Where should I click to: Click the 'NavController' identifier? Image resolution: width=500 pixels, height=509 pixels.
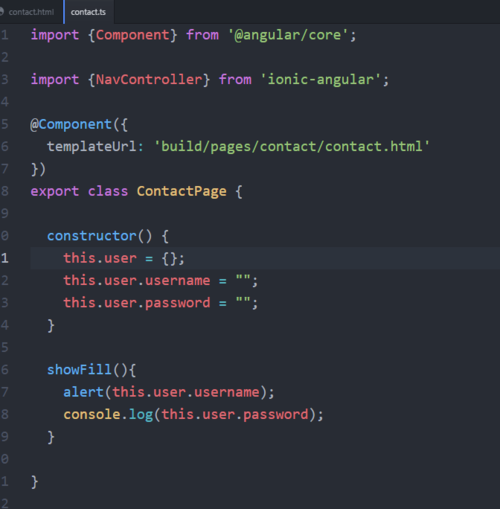click(149, 80)
